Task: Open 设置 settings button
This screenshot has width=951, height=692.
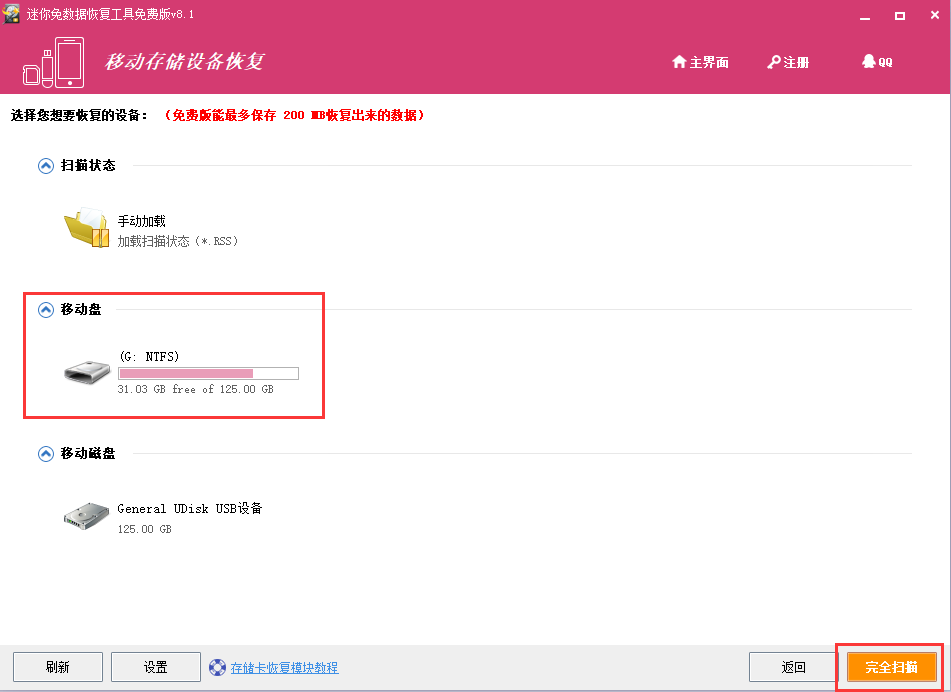Action: 156,667
